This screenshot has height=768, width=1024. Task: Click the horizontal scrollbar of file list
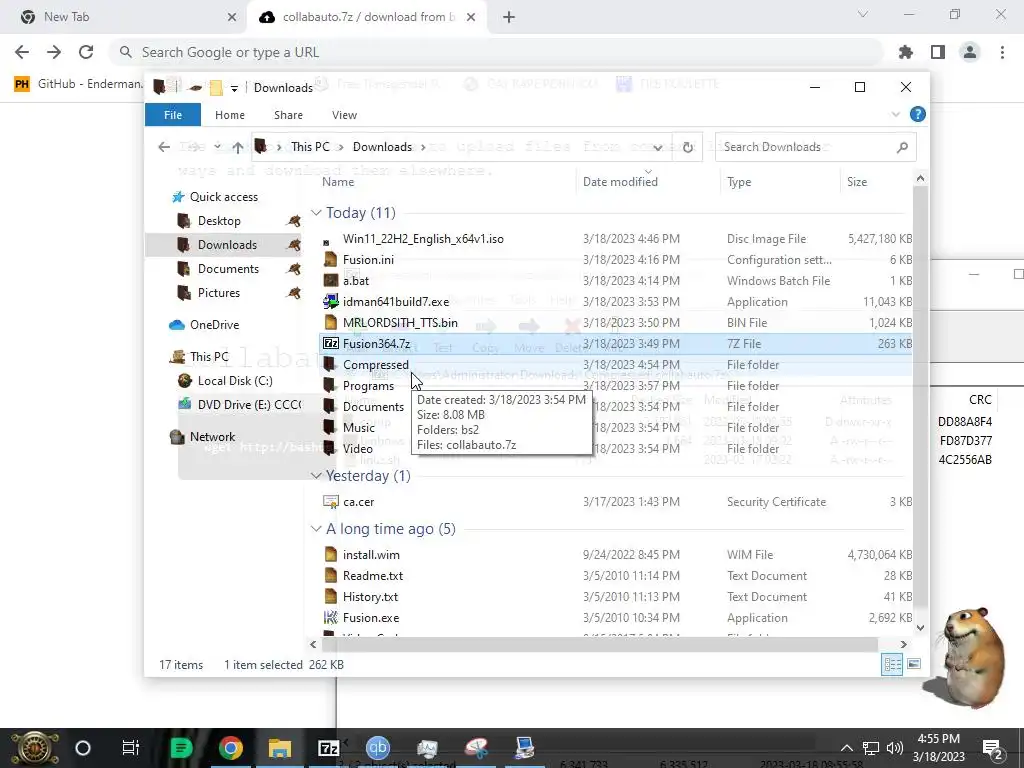pyautogui.click(x=600, y=645)
